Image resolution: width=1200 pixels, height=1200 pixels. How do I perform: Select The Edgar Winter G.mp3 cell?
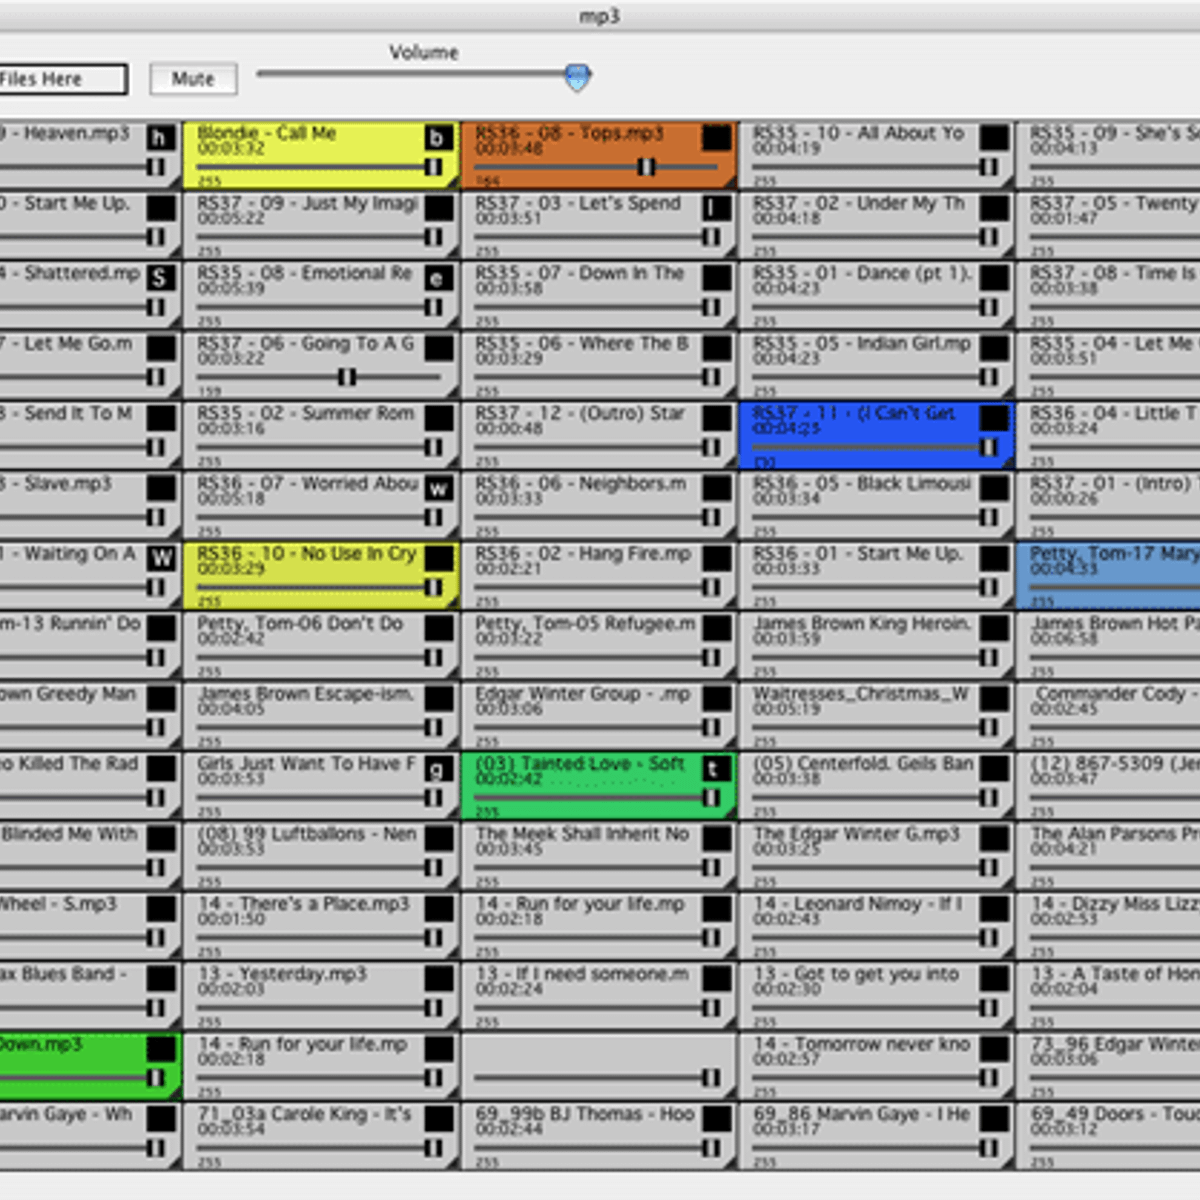pyautogui.click(x=877, y=855)
